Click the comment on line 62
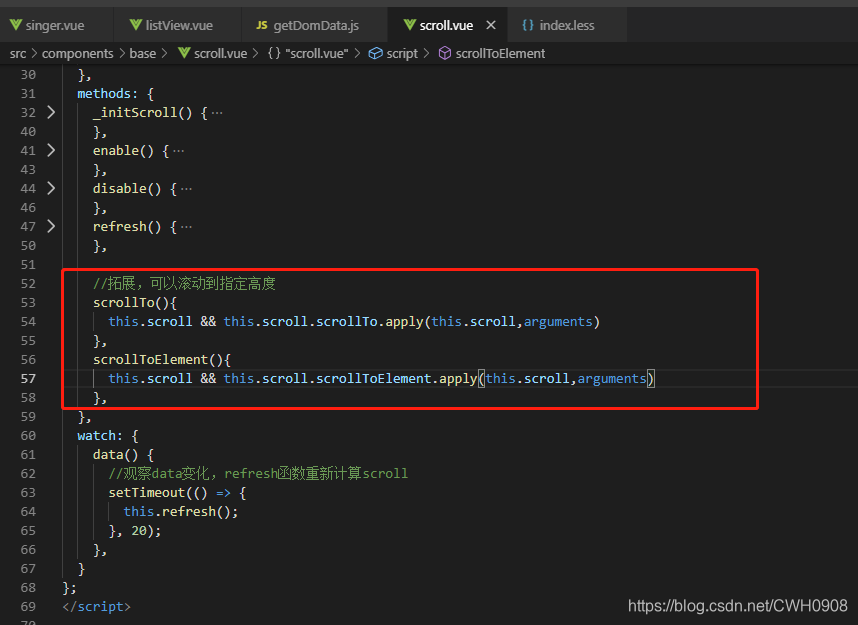Screen dimensions: 858x625 [x=258, y=473]
